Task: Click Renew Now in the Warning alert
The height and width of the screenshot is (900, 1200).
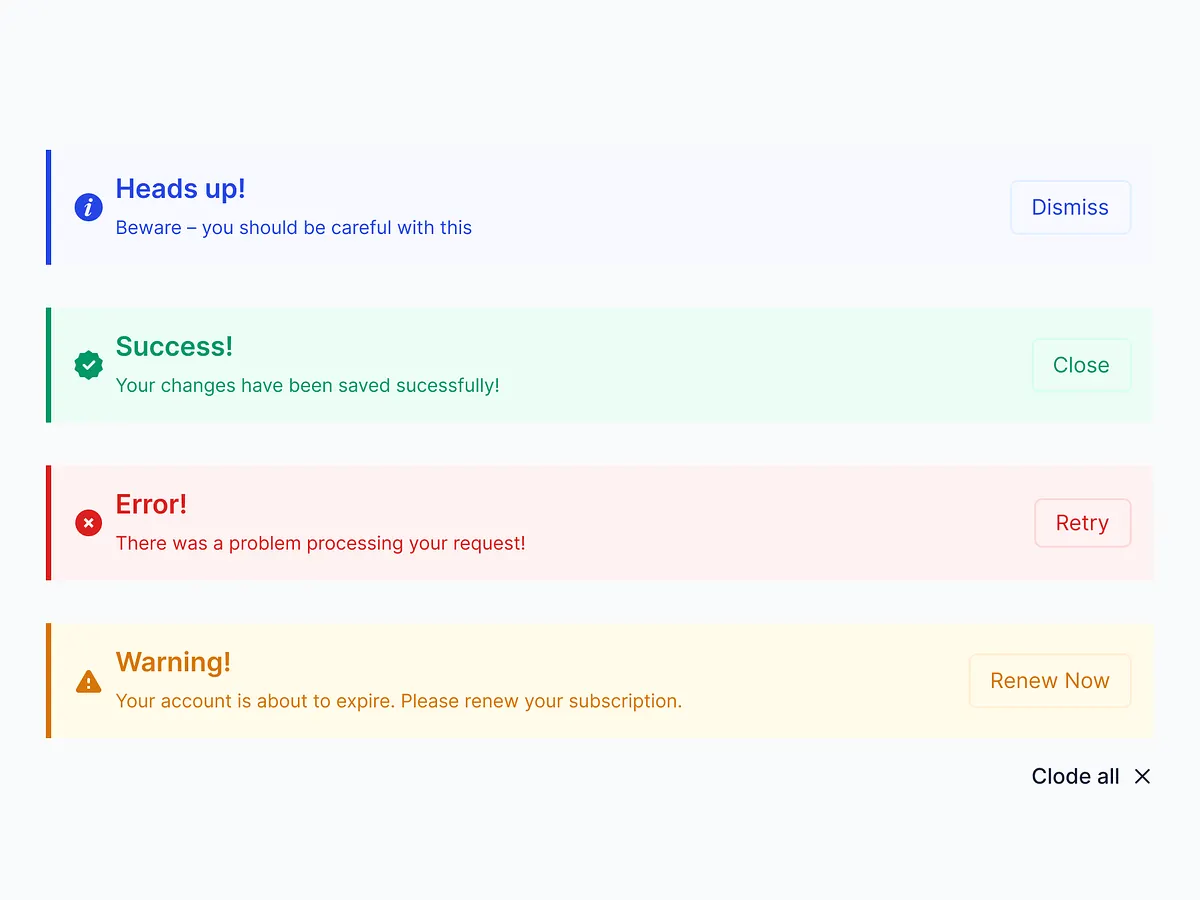Action: pos(1050,680)
